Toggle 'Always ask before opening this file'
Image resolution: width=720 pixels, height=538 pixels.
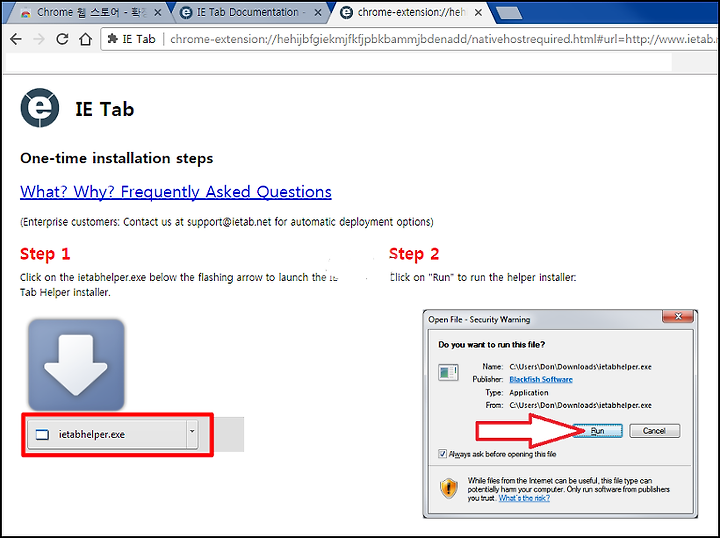(442, 454)
